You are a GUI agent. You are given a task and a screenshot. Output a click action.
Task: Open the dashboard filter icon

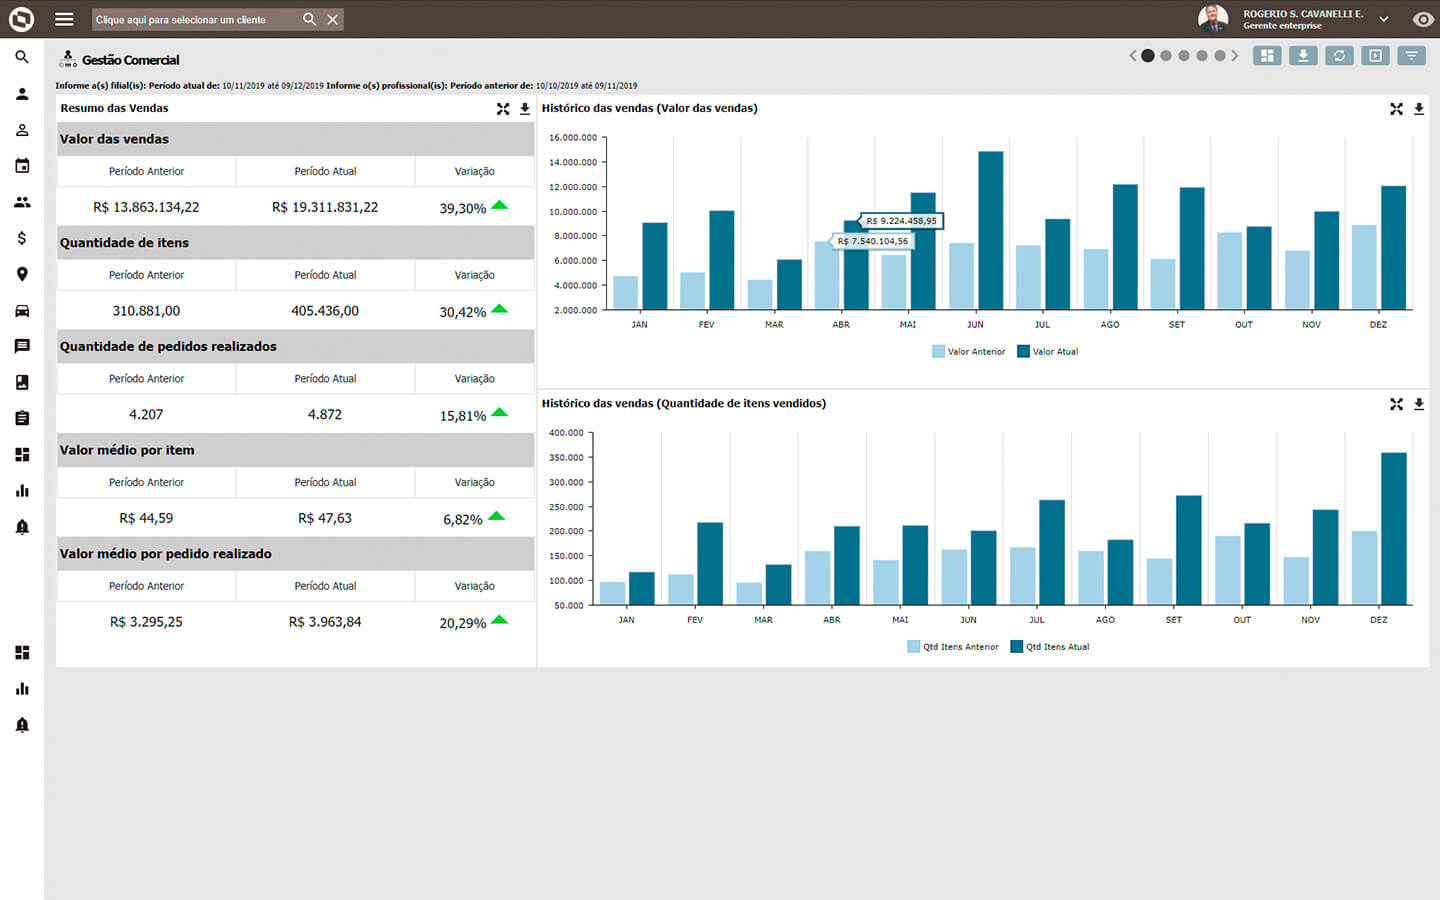[1411, 56]
